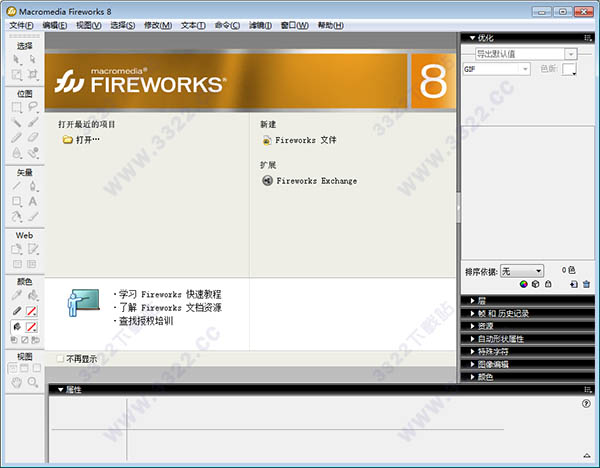
Task: Check the 不再显示 checkbox
Action: pos(60,359)
